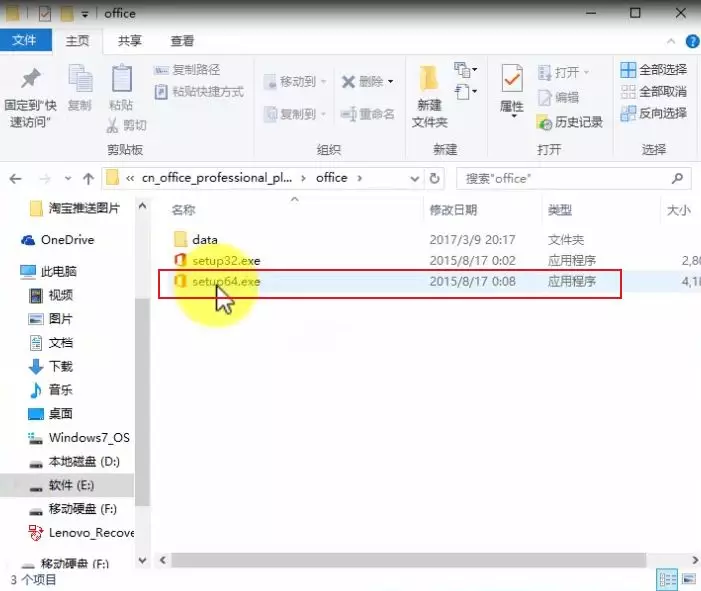This screenshot has height=591, width=701.
Task: Click the Rename button
Action: pyautogui.click(x=367, y=114)
